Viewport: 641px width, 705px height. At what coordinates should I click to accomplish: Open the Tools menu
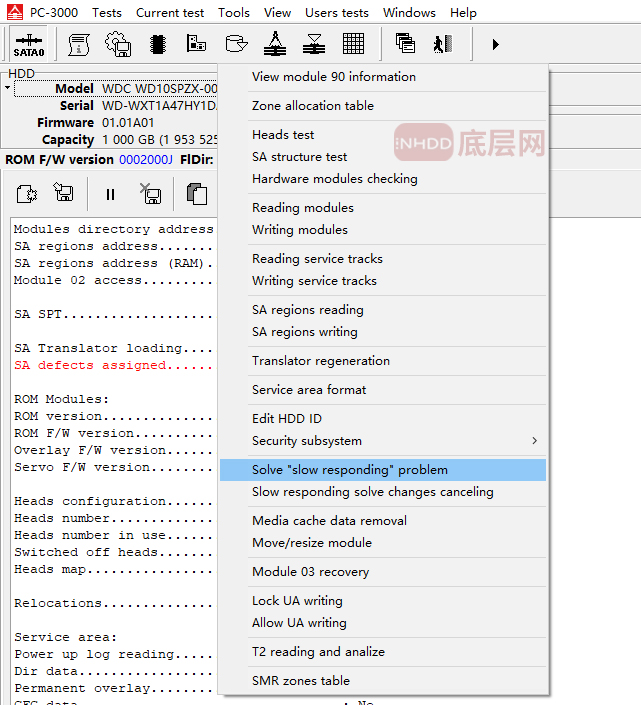(234, 13)
